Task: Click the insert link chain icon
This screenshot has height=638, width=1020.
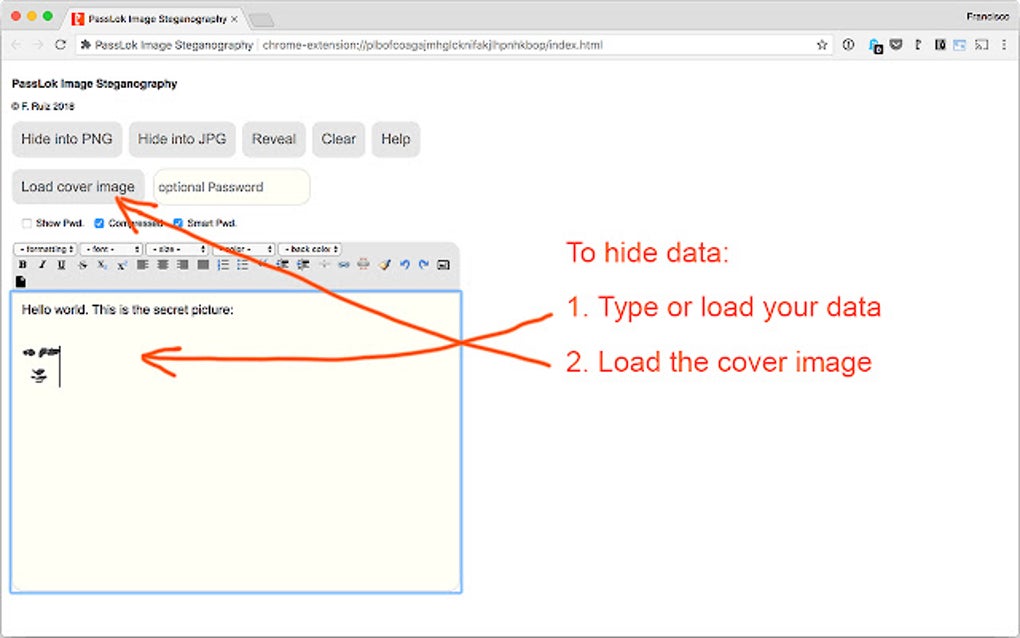Action: [341, 264]
